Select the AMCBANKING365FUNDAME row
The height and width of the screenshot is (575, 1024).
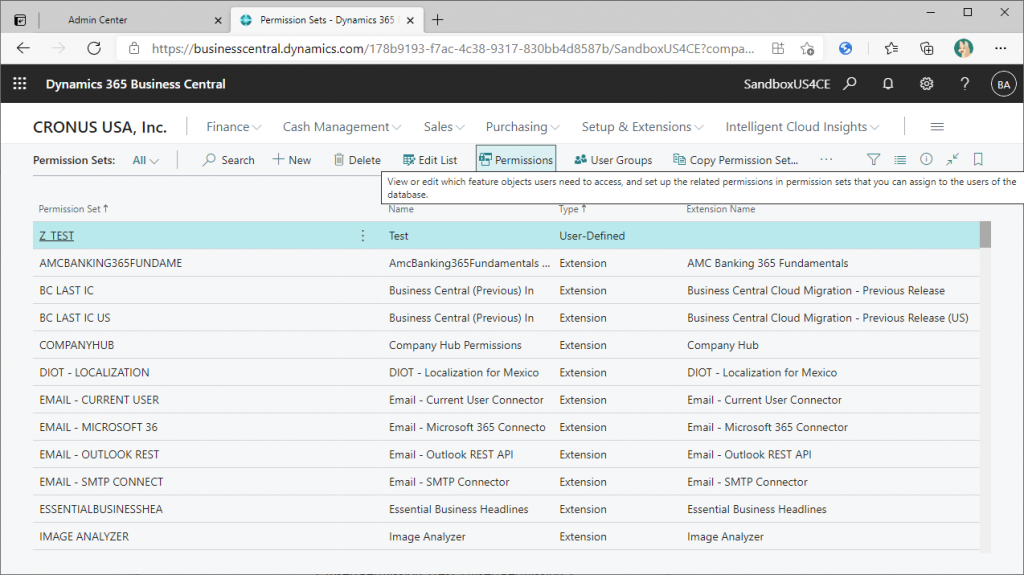(506, 263)
